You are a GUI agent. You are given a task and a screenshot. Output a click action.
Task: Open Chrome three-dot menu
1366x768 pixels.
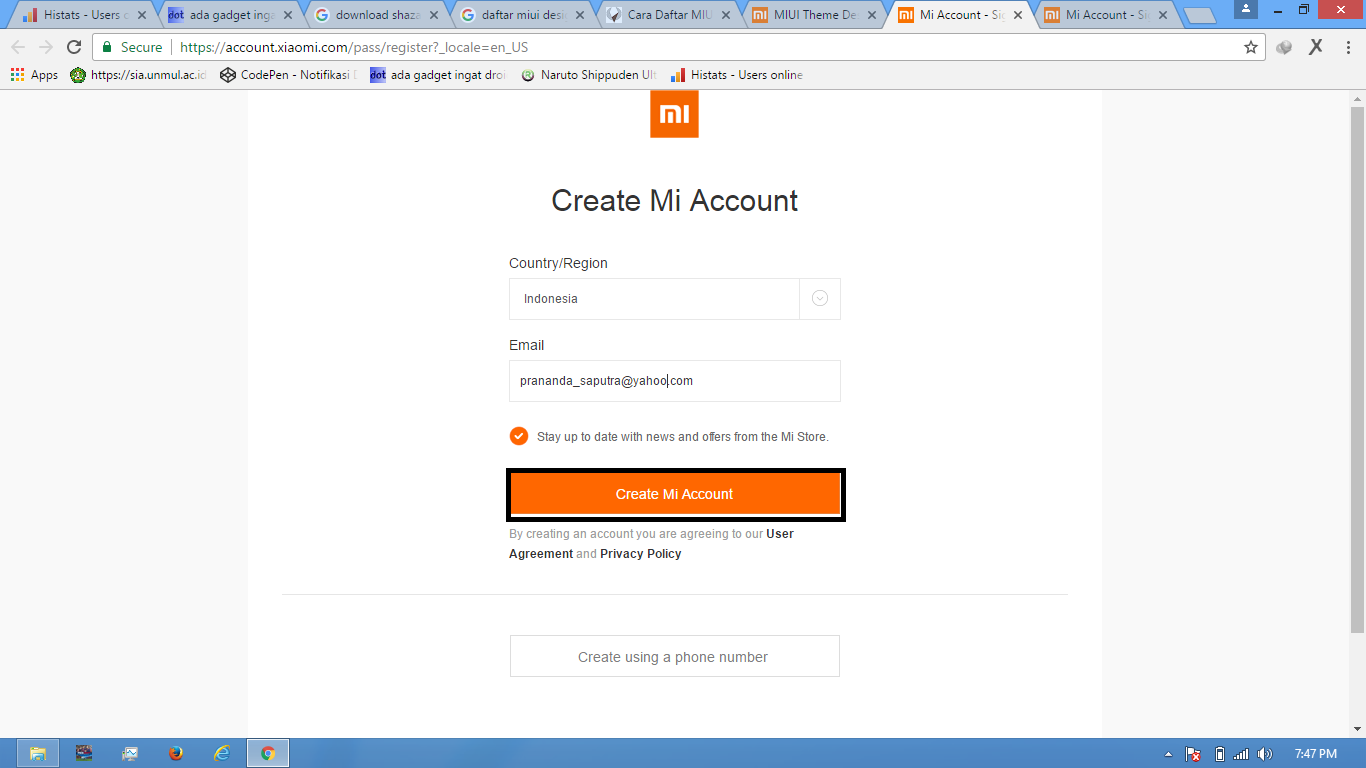coord(1348,47)
